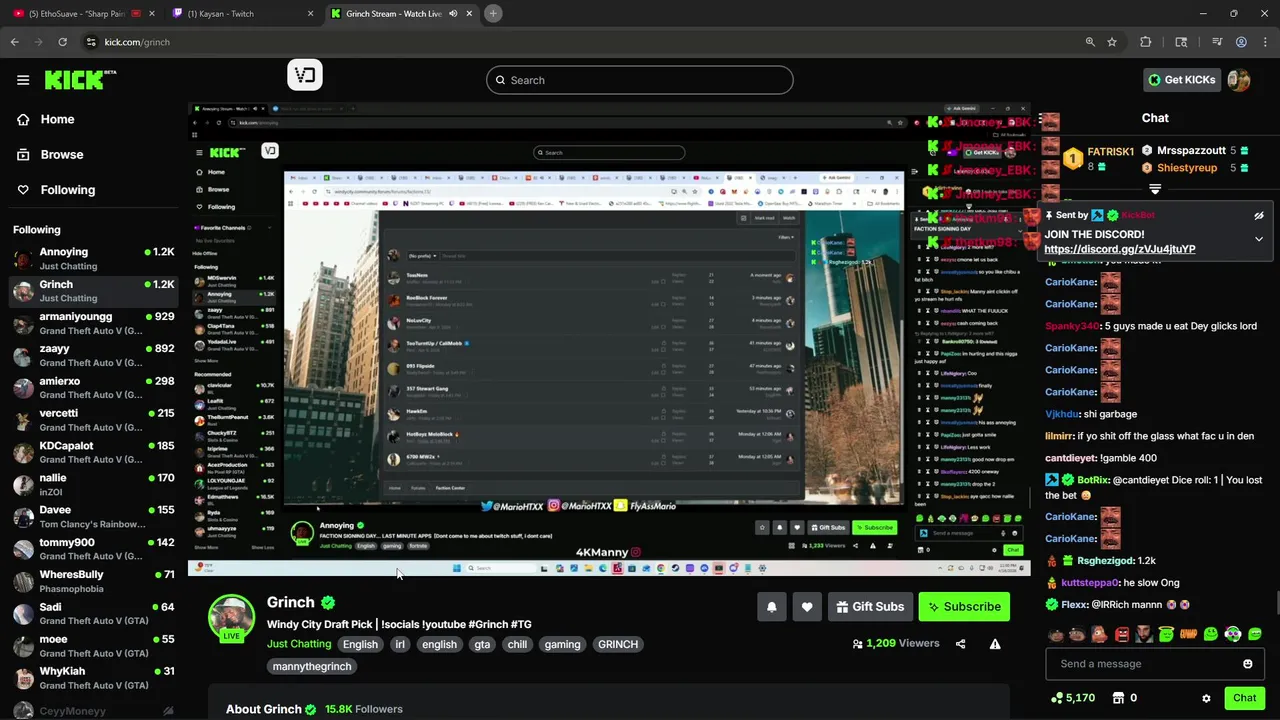Open nallie channel in sidebar
1280x720 pixels.
93,484
